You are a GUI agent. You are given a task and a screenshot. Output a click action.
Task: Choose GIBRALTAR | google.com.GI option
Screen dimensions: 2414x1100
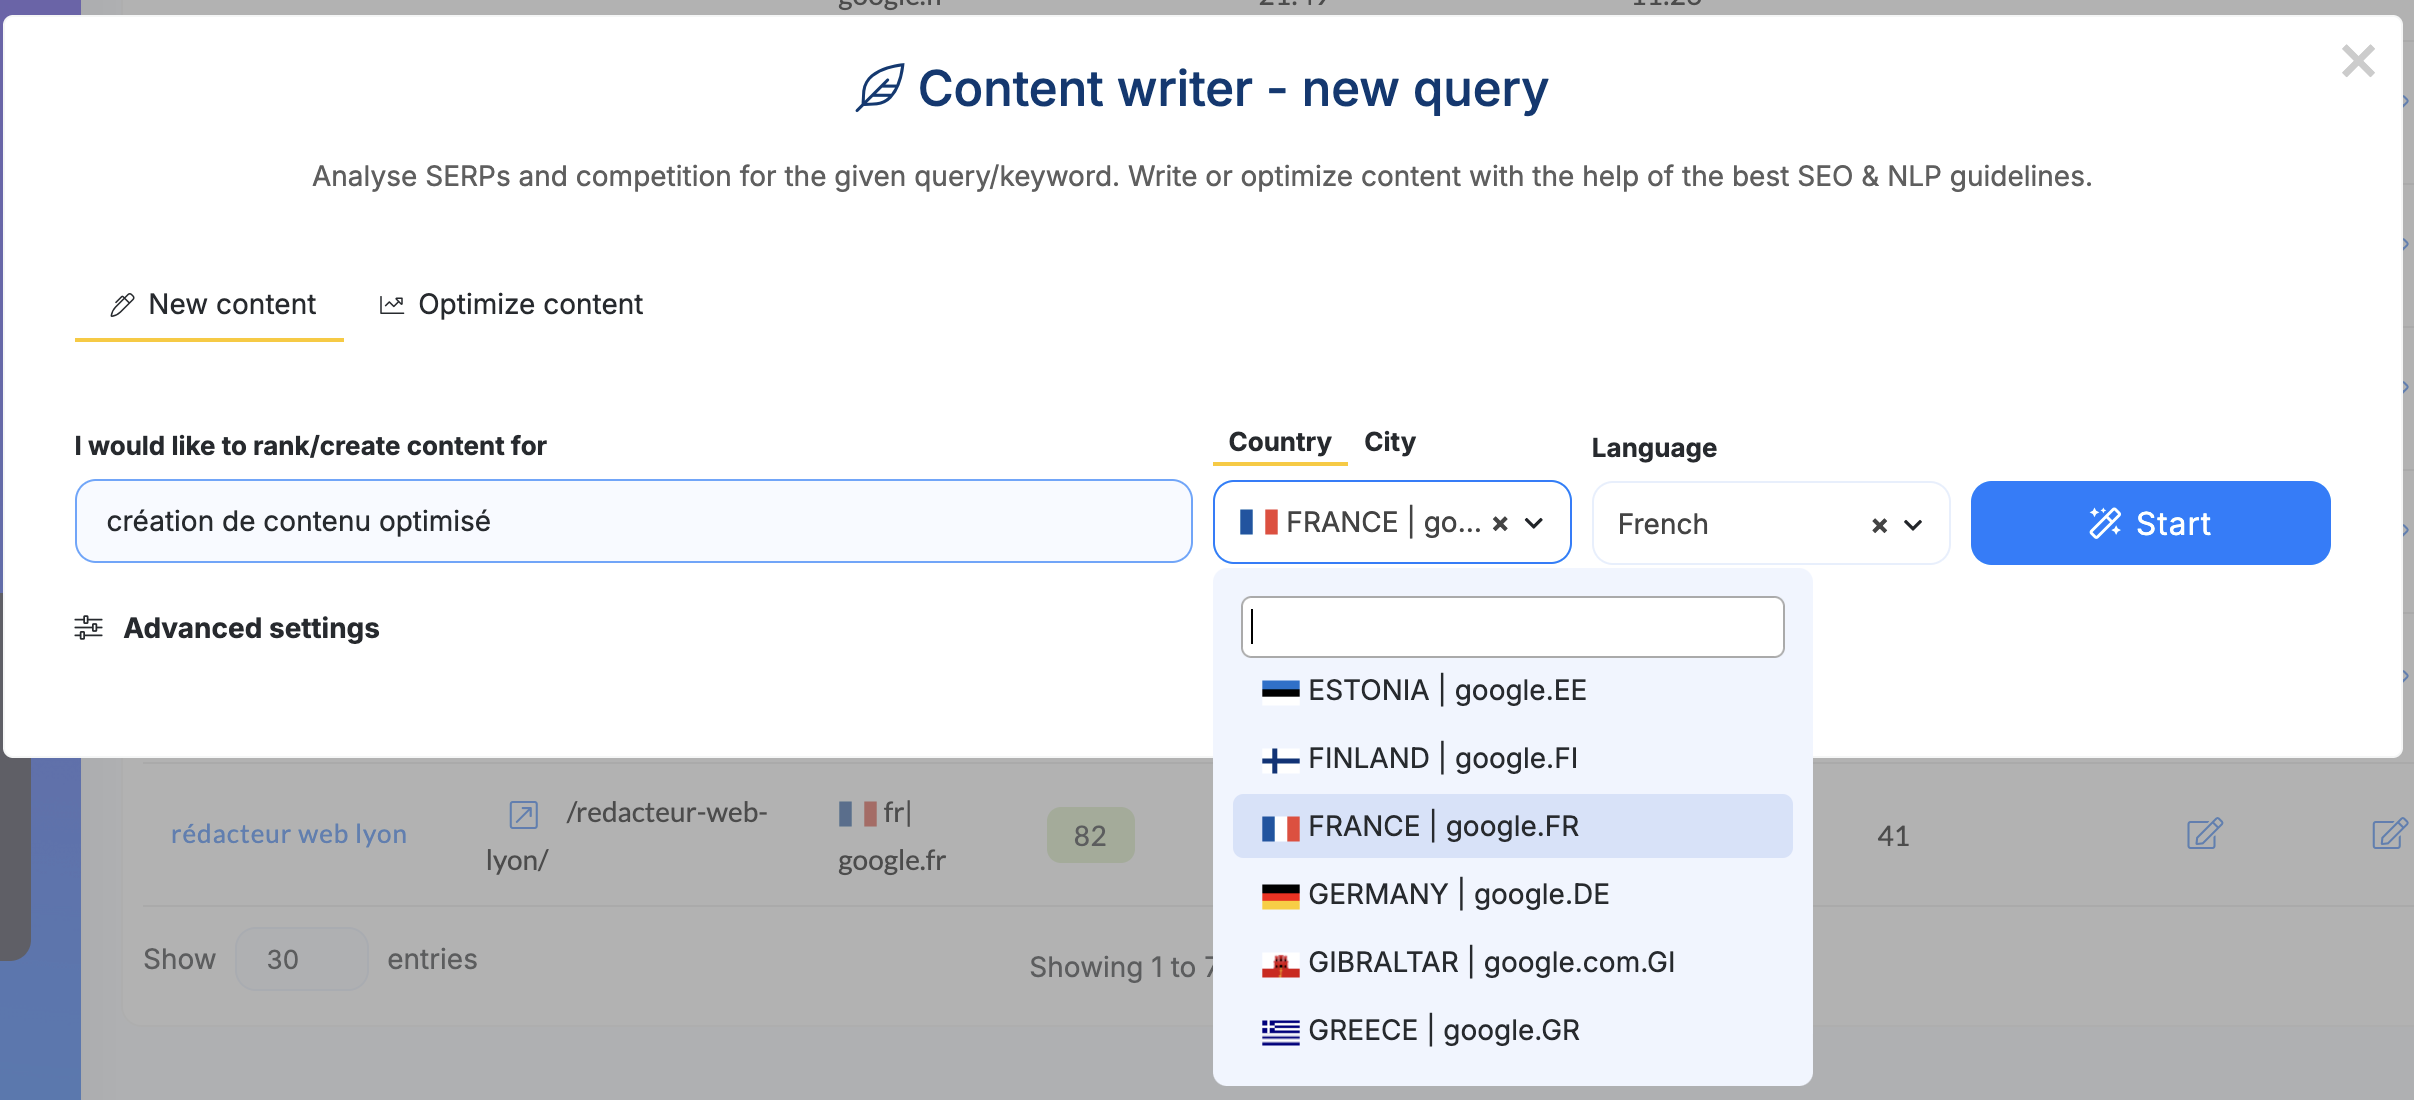click(x=1512, y=962)
